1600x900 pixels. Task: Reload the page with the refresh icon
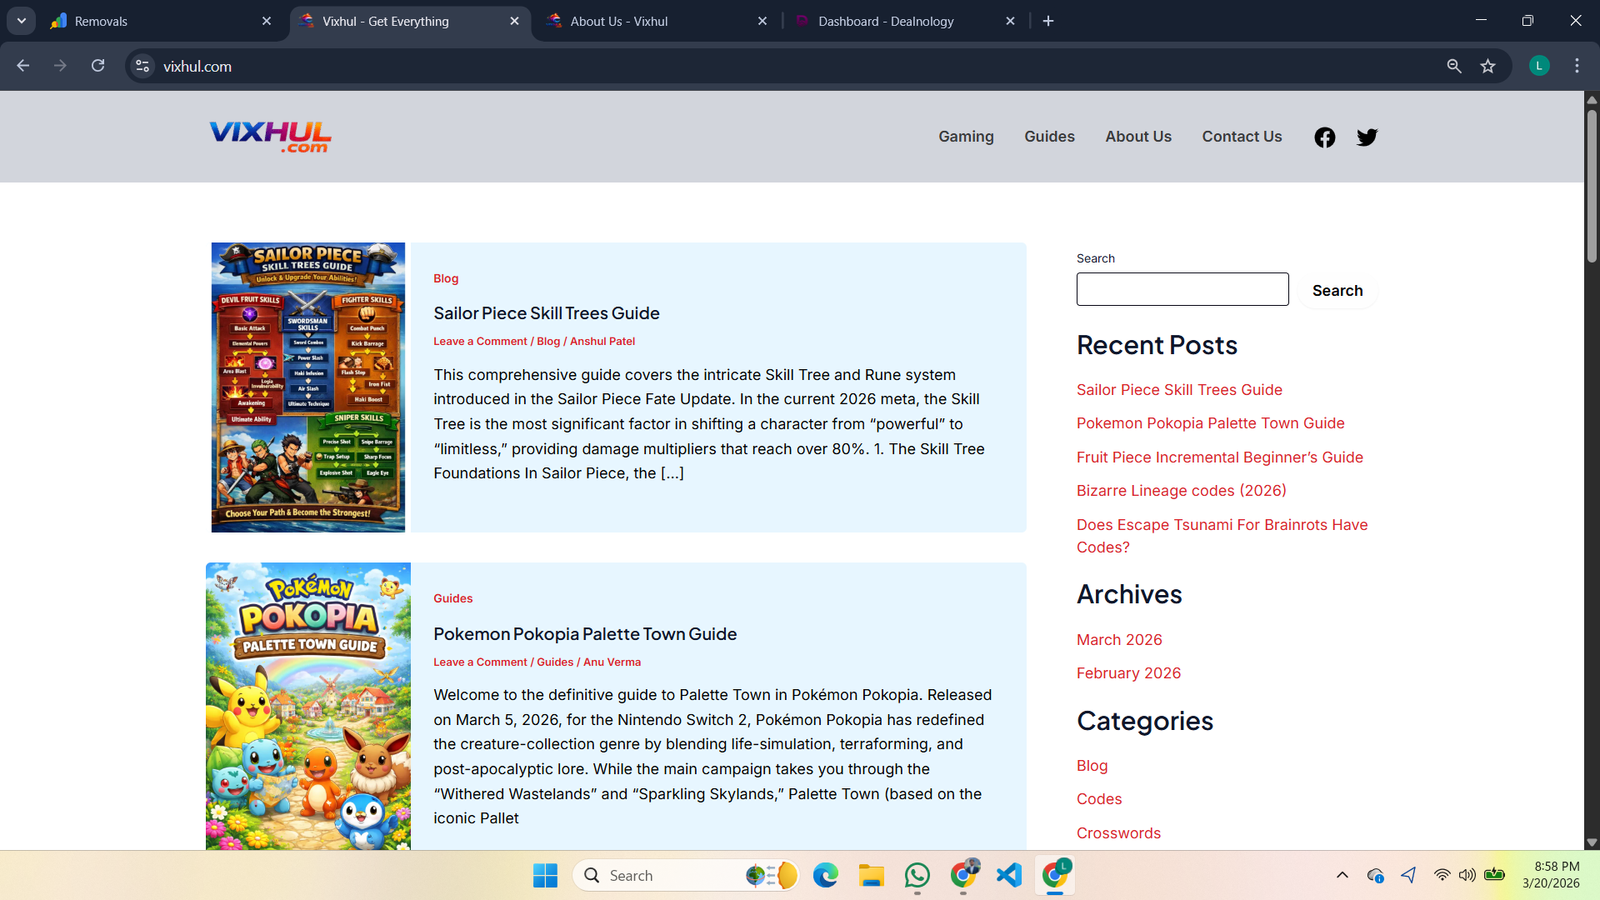[x=98, y=66]
